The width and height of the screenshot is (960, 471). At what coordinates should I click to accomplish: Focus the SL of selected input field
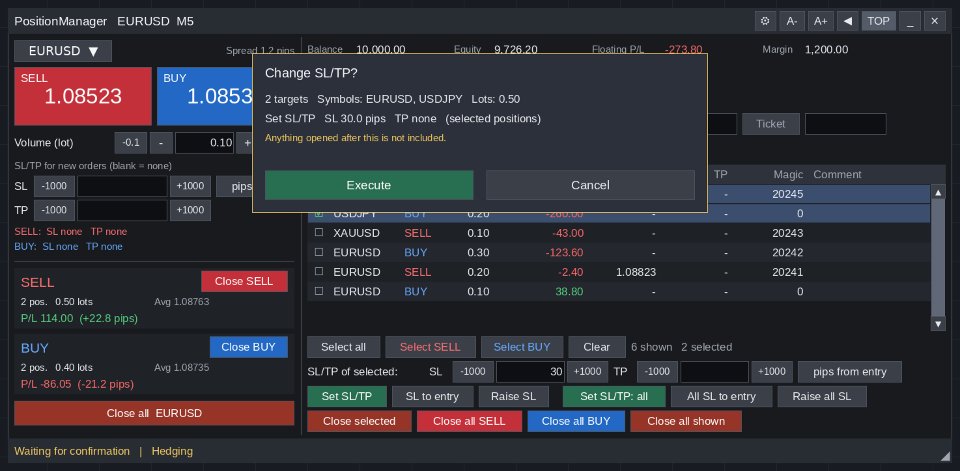click(x=530, y=372)
